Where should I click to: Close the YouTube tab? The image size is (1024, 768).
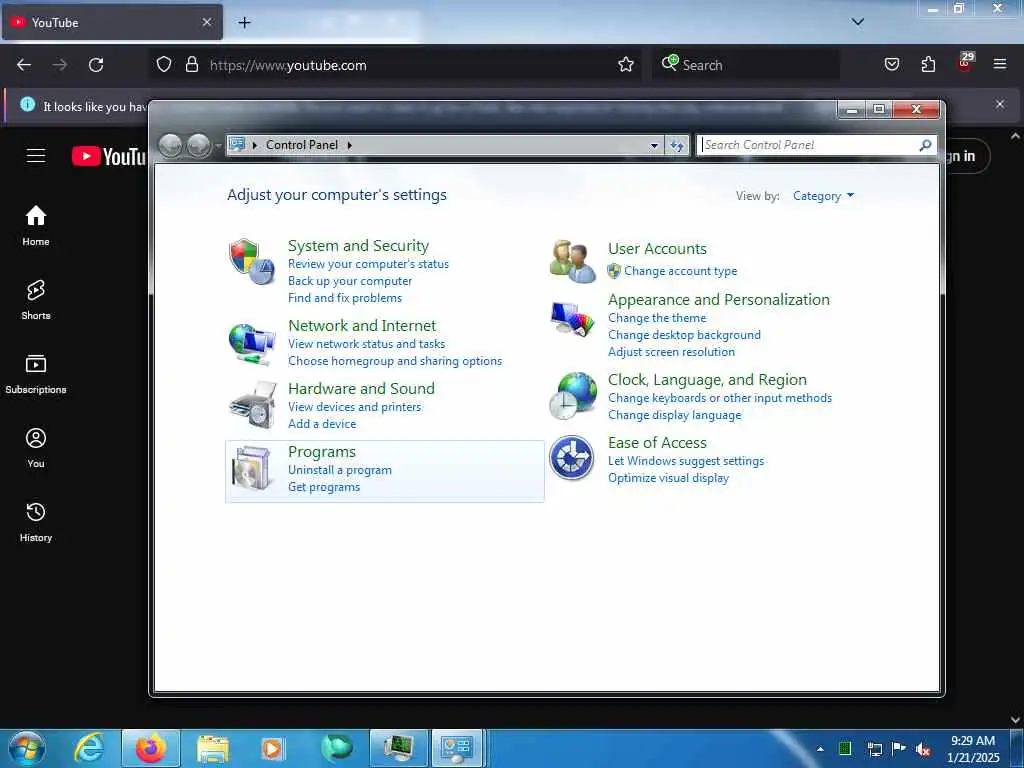tap(206, 22)
